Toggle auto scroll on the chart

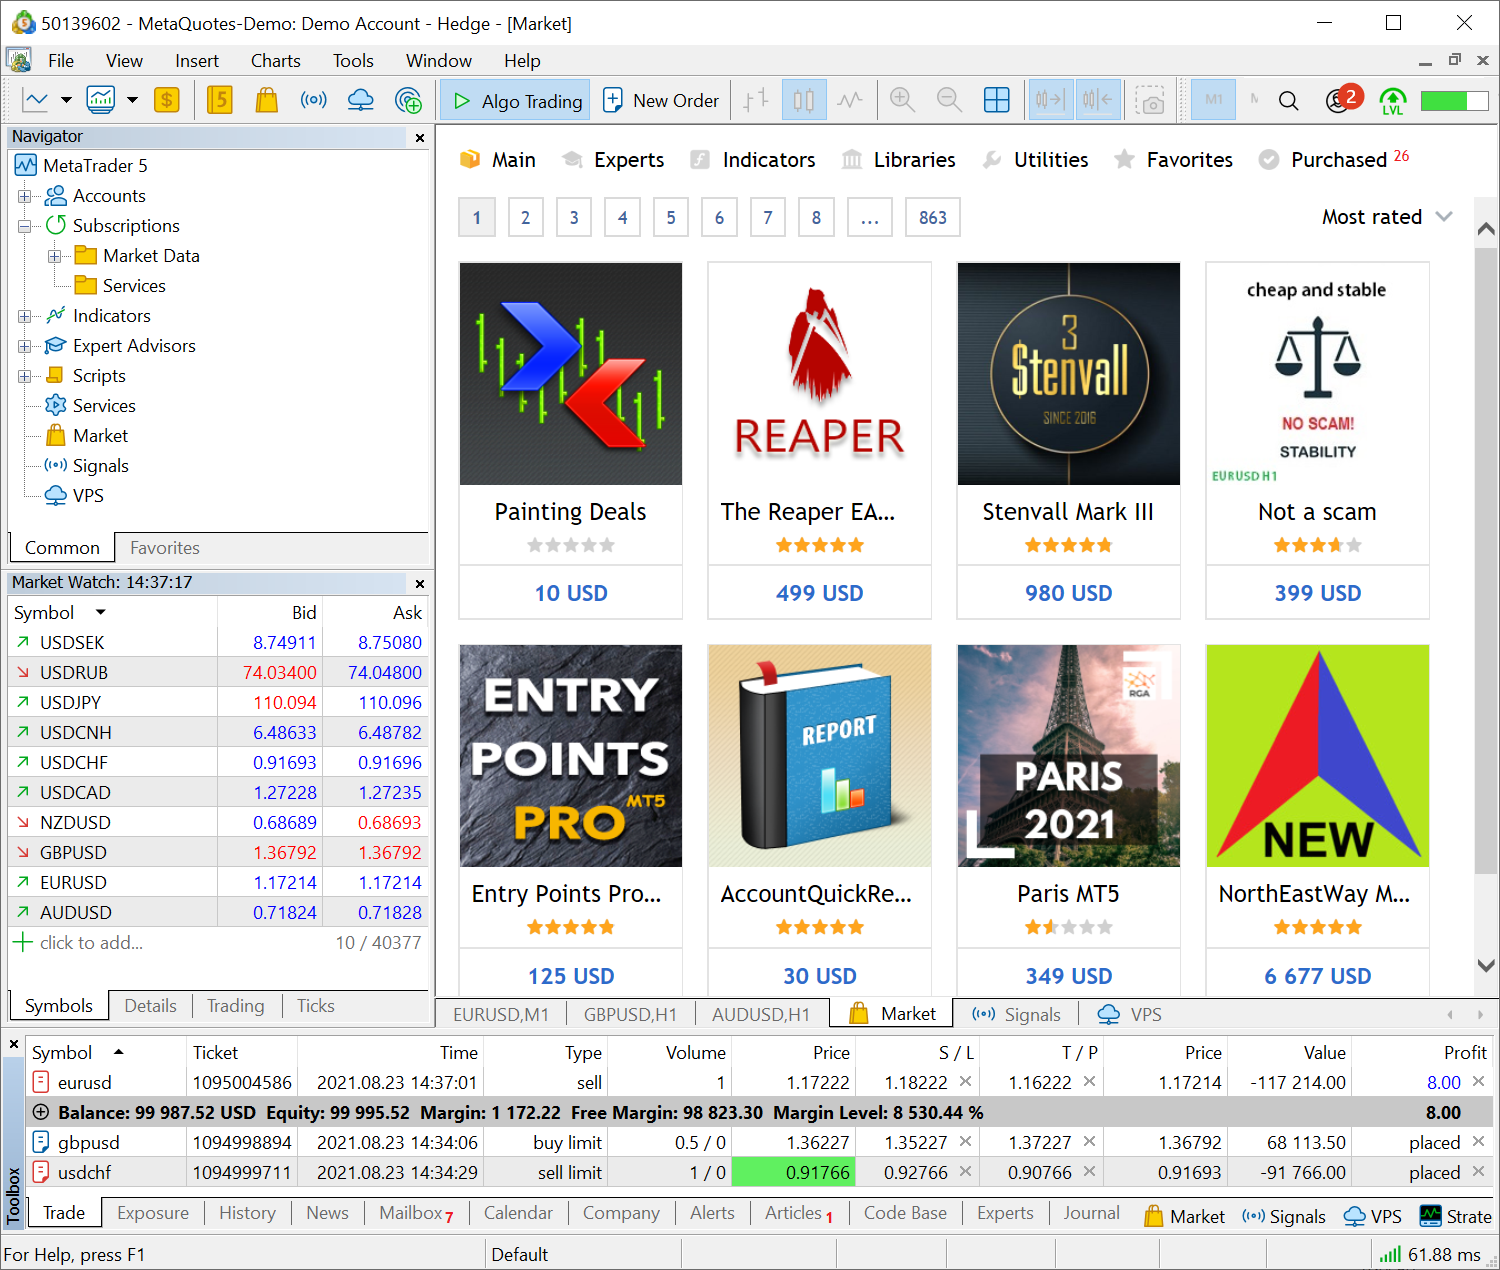[x=1050, y=100]
